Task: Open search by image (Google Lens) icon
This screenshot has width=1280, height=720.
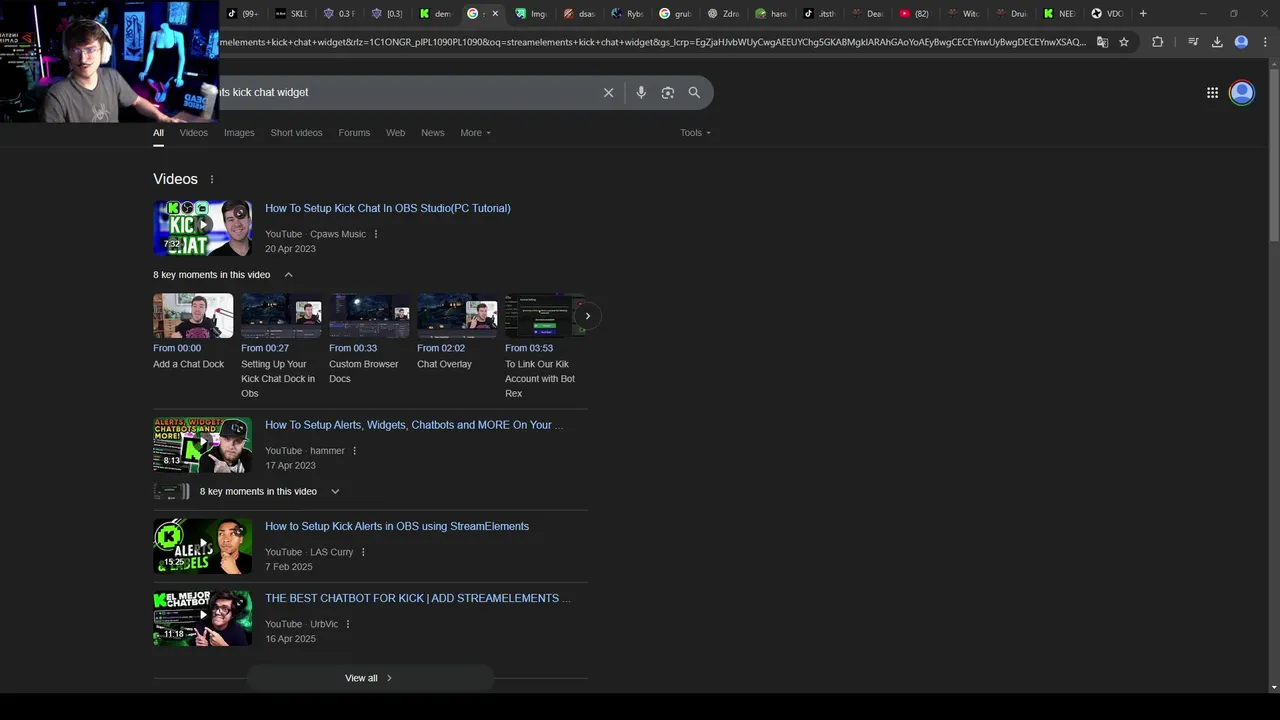Action: pyautogui.click(x=667, y=92)
